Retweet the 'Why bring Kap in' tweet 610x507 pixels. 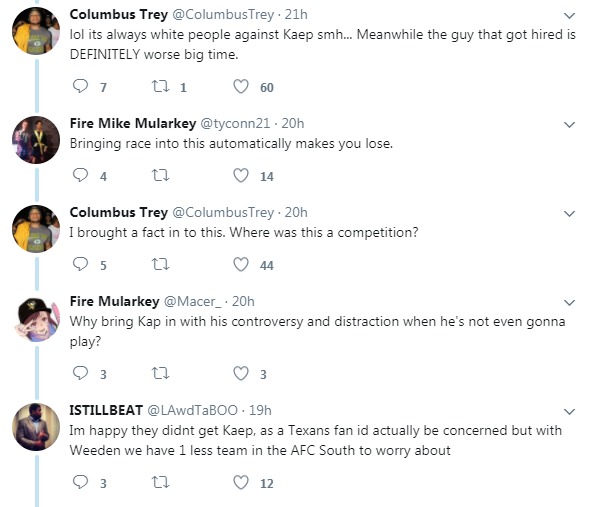[159, 373]
